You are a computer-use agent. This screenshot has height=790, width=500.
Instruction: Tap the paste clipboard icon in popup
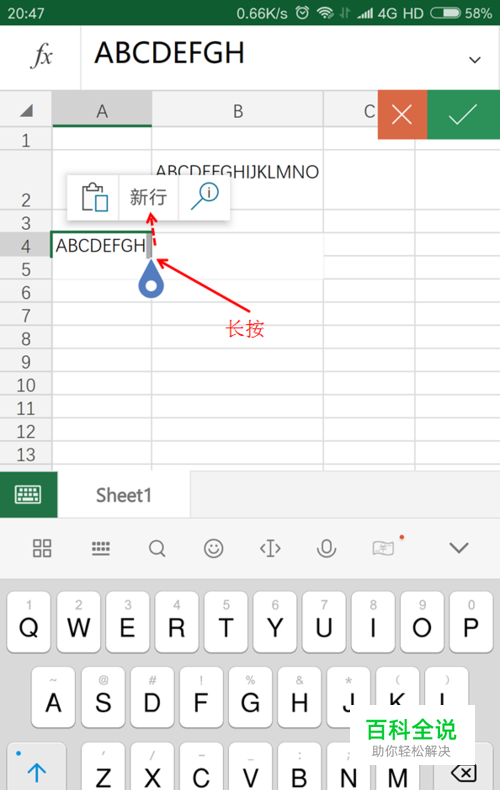pos(94,197)
